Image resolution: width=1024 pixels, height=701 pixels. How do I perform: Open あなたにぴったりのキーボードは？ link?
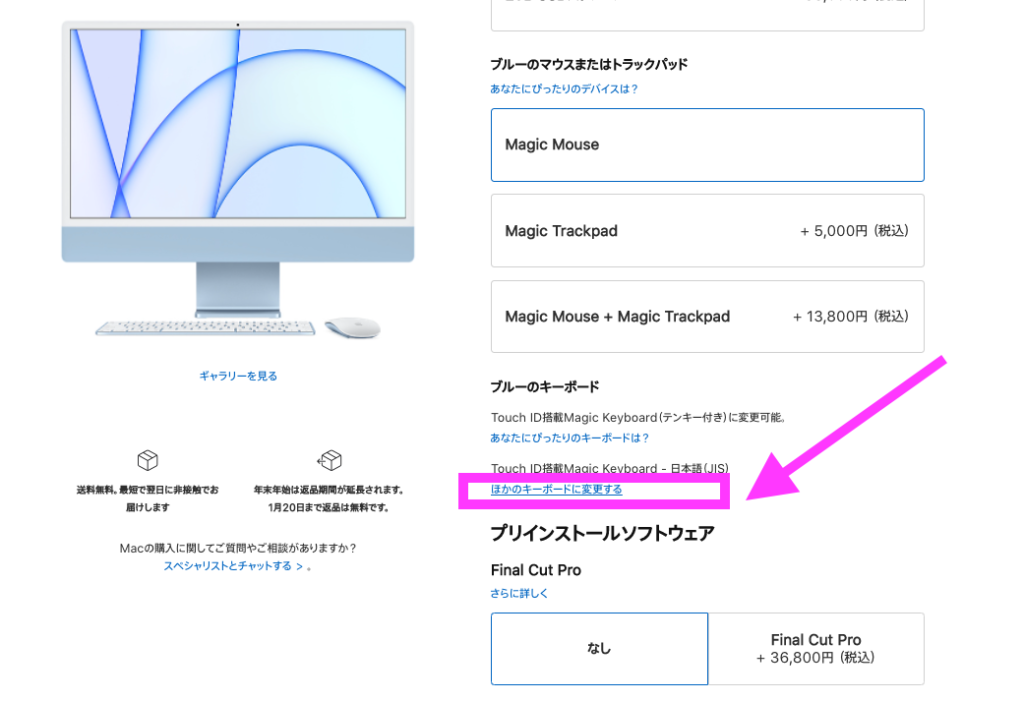[x=569, y=438]
